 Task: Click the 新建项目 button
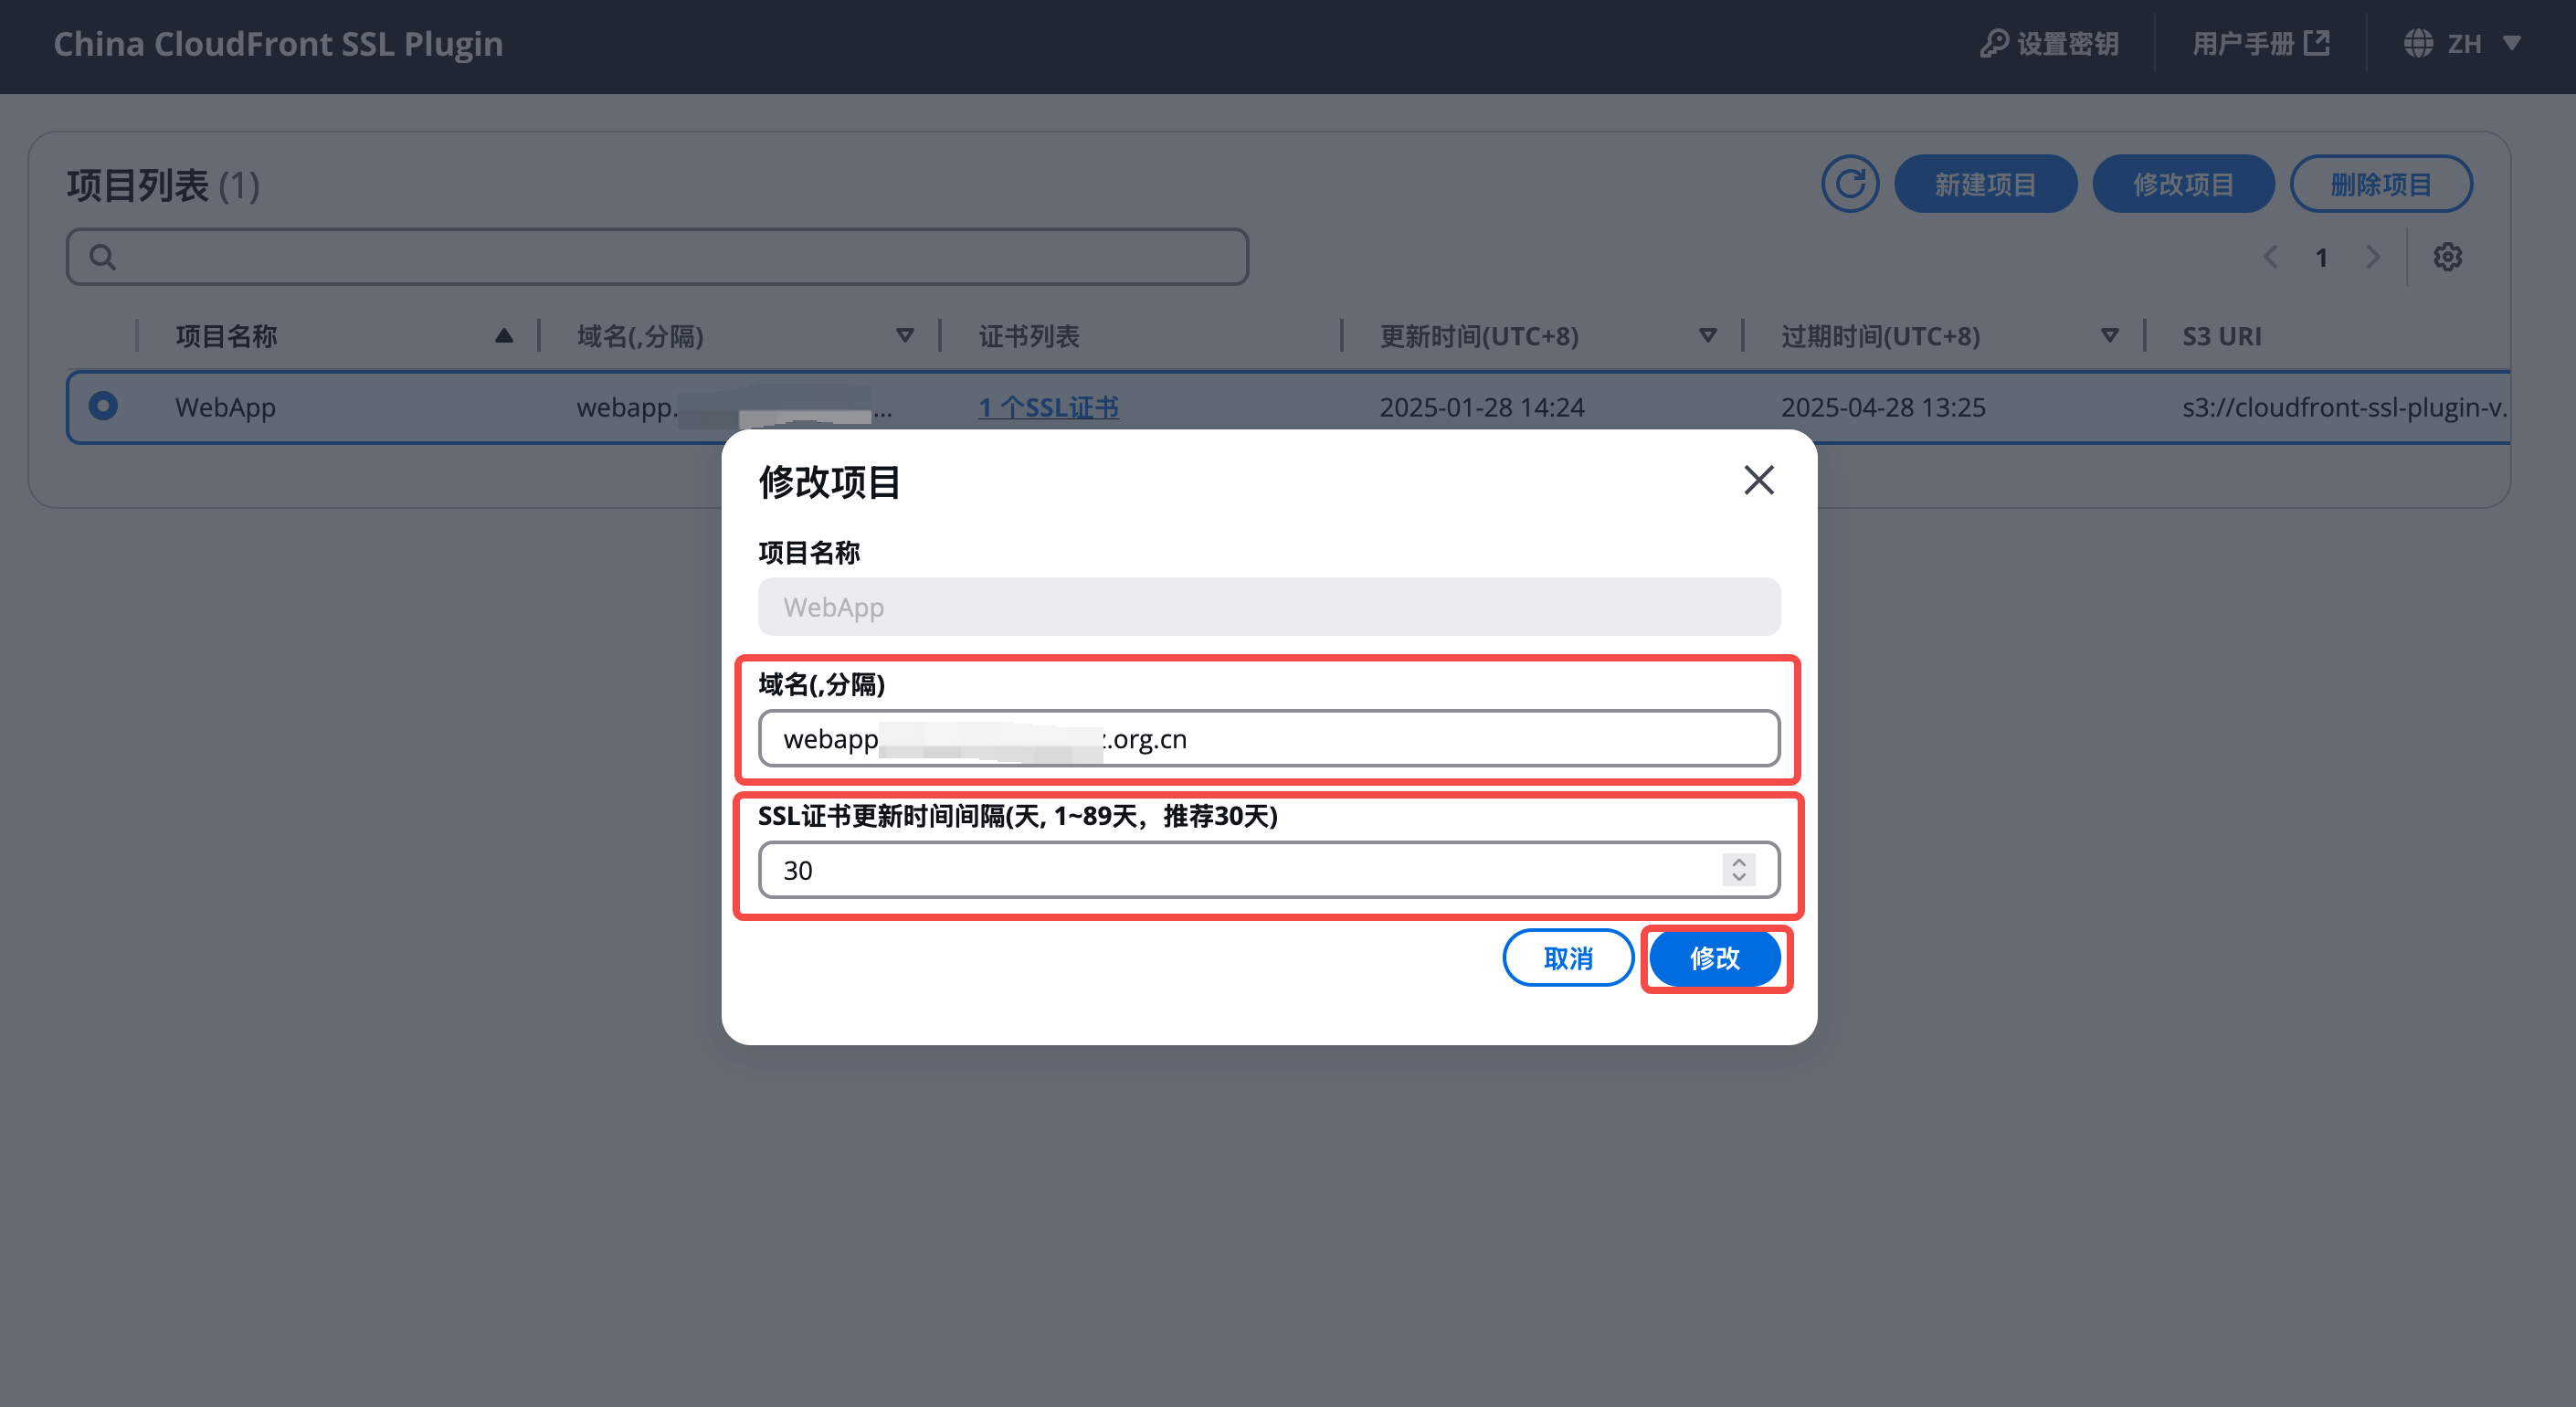click(x=1984, y=184)
